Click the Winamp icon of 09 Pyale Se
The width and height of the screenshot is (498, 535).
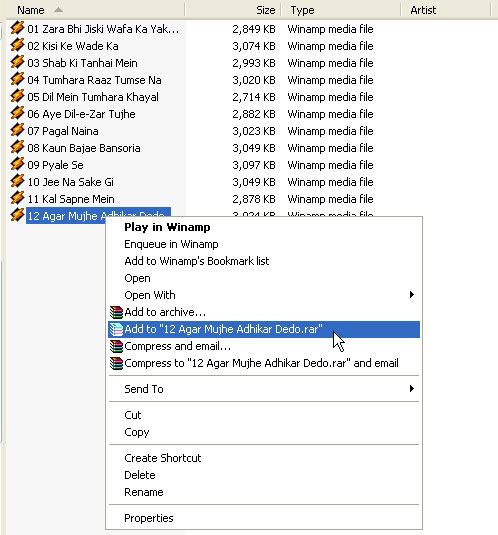pyautogui.click(x=17, y=164)
